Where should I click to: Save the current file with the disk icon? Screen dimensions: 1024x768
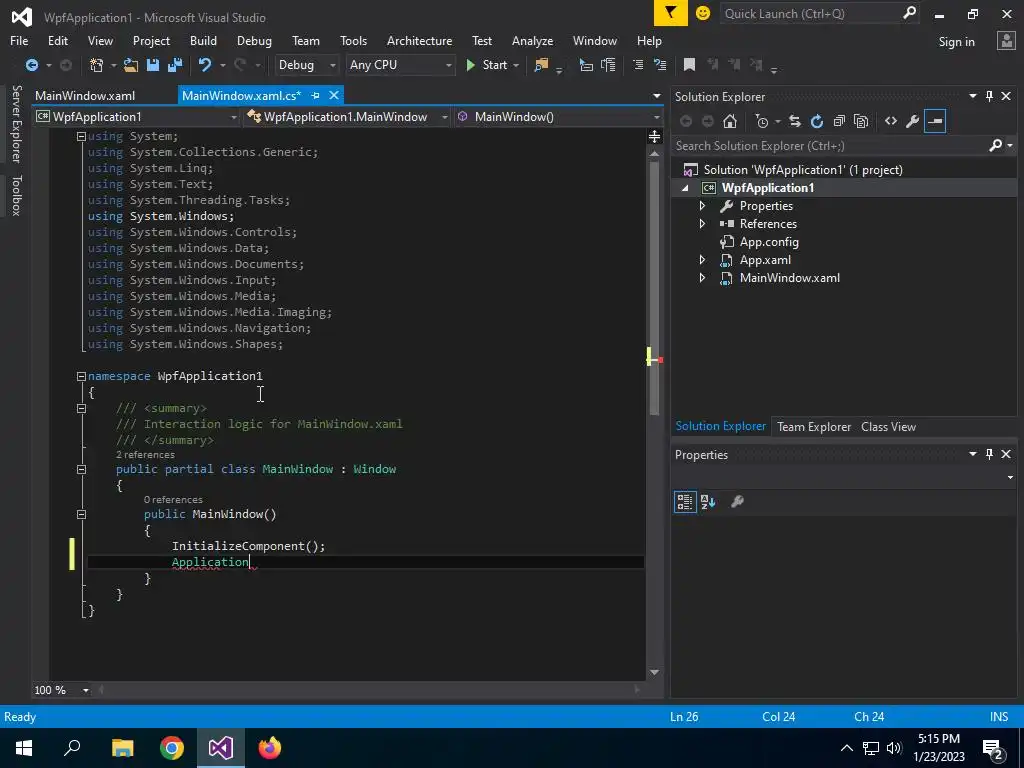click(x=153, y=65)
